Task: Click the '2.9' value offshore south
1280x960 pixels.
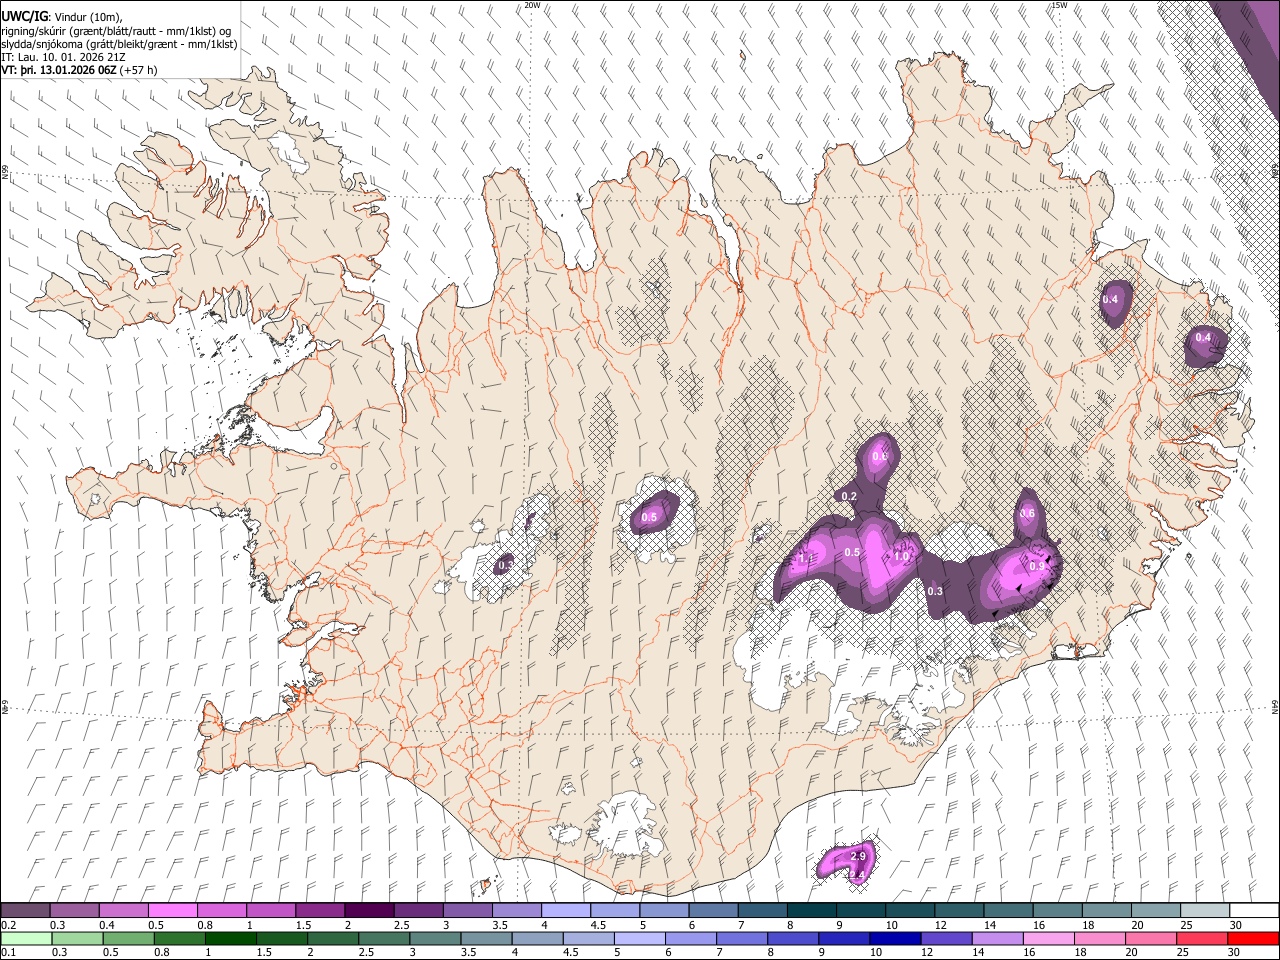Action: click(x=858, y=857)
